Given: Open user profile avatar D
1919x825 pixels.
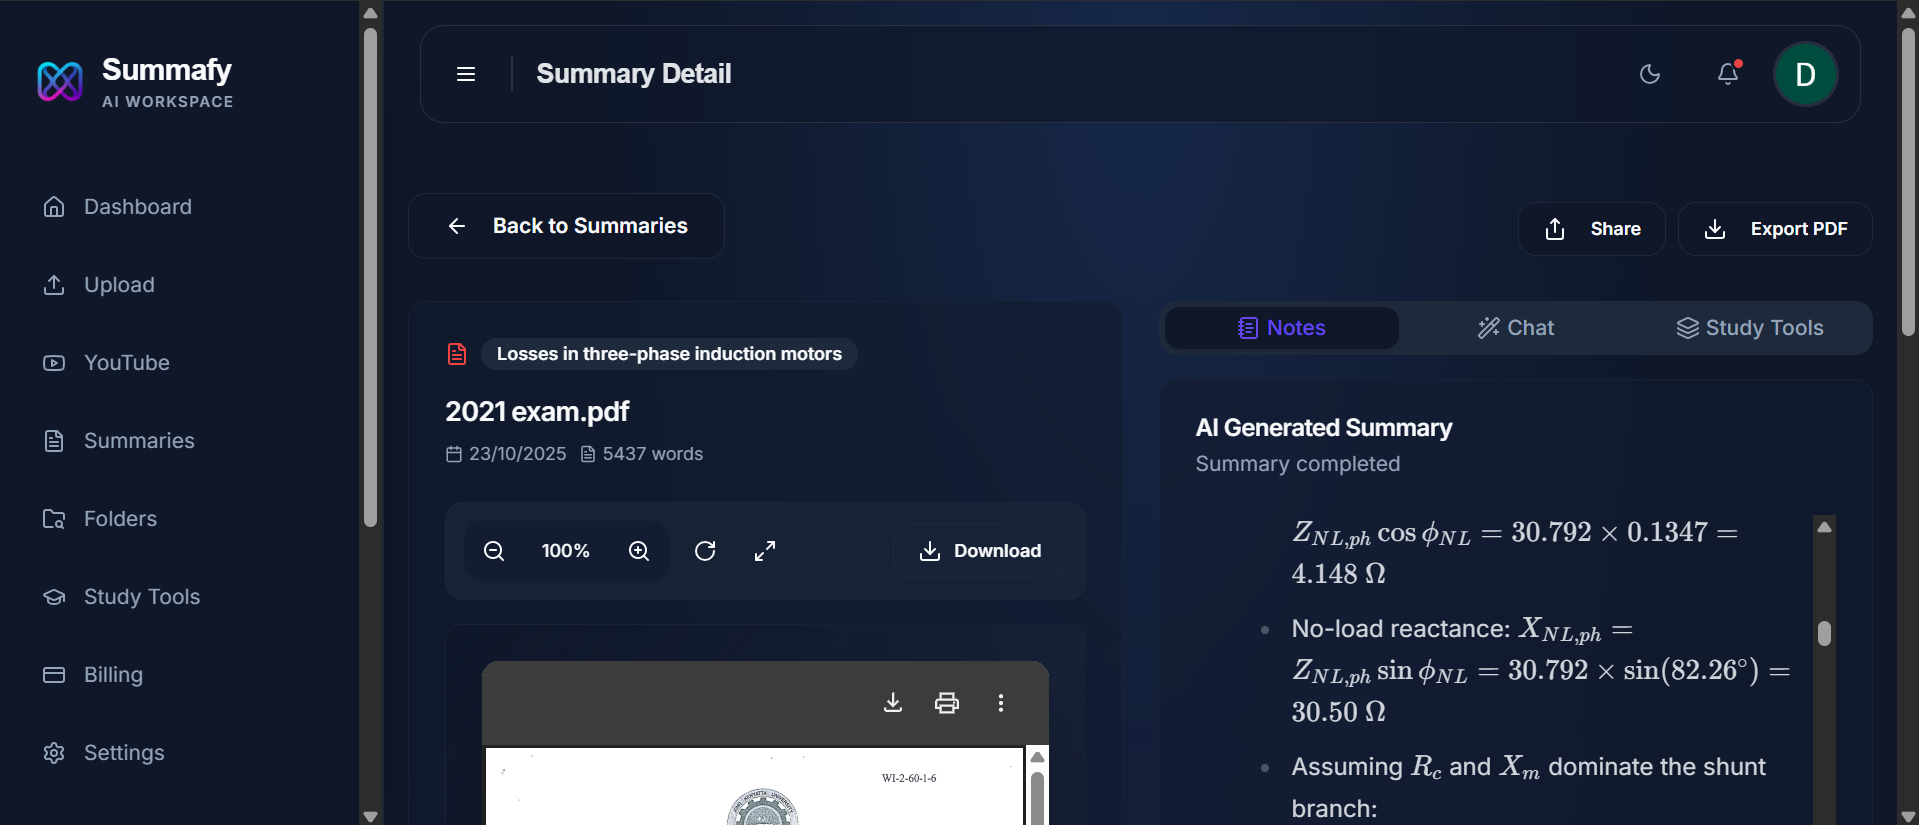Looking at the screenshot, I should (x=1805, y=74).
